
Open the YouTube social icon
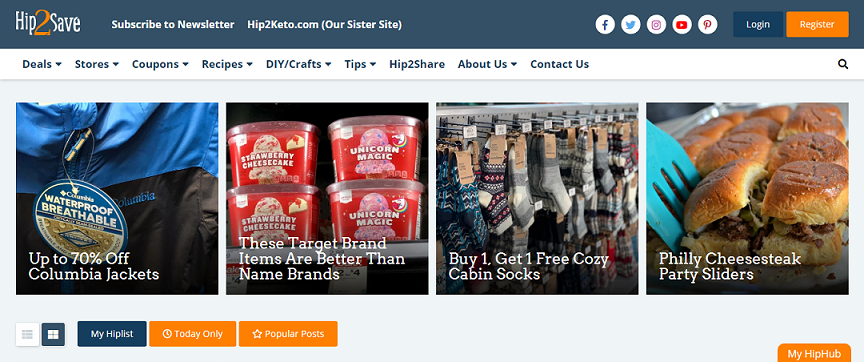tap(682, 25)
